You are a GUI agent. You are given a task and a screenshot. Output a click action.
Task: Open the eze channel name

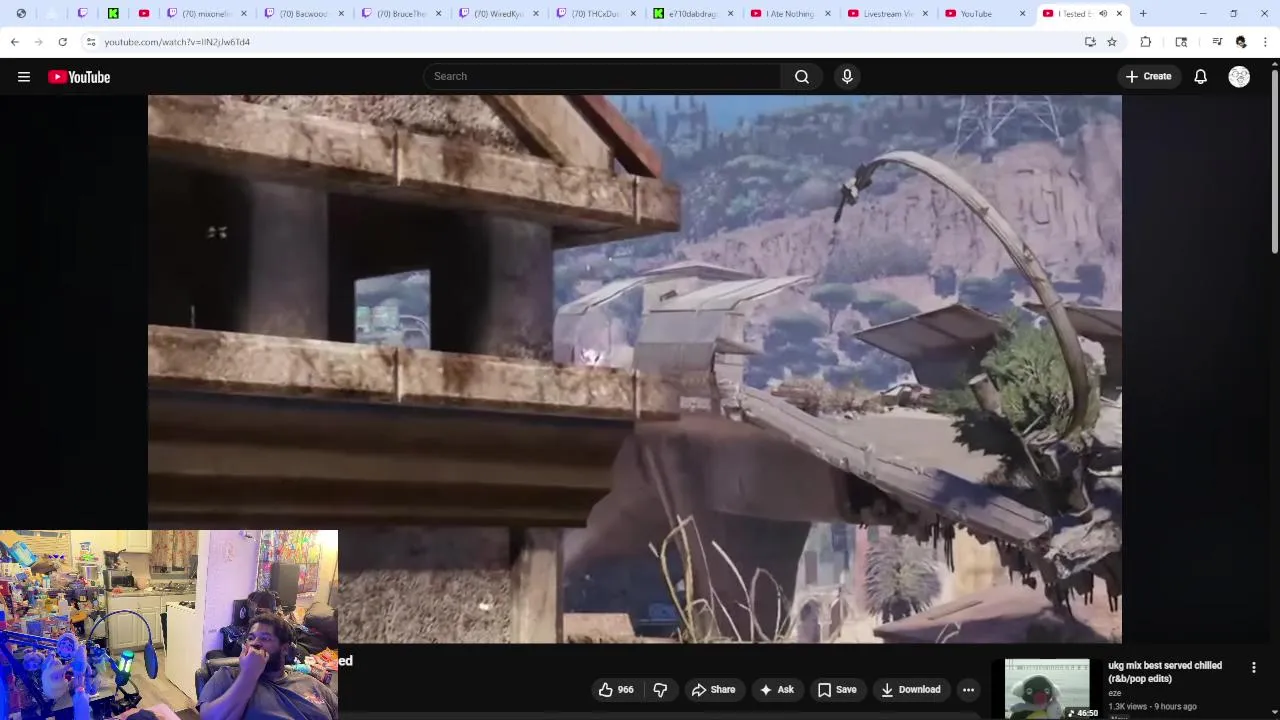click(1114, 693)
